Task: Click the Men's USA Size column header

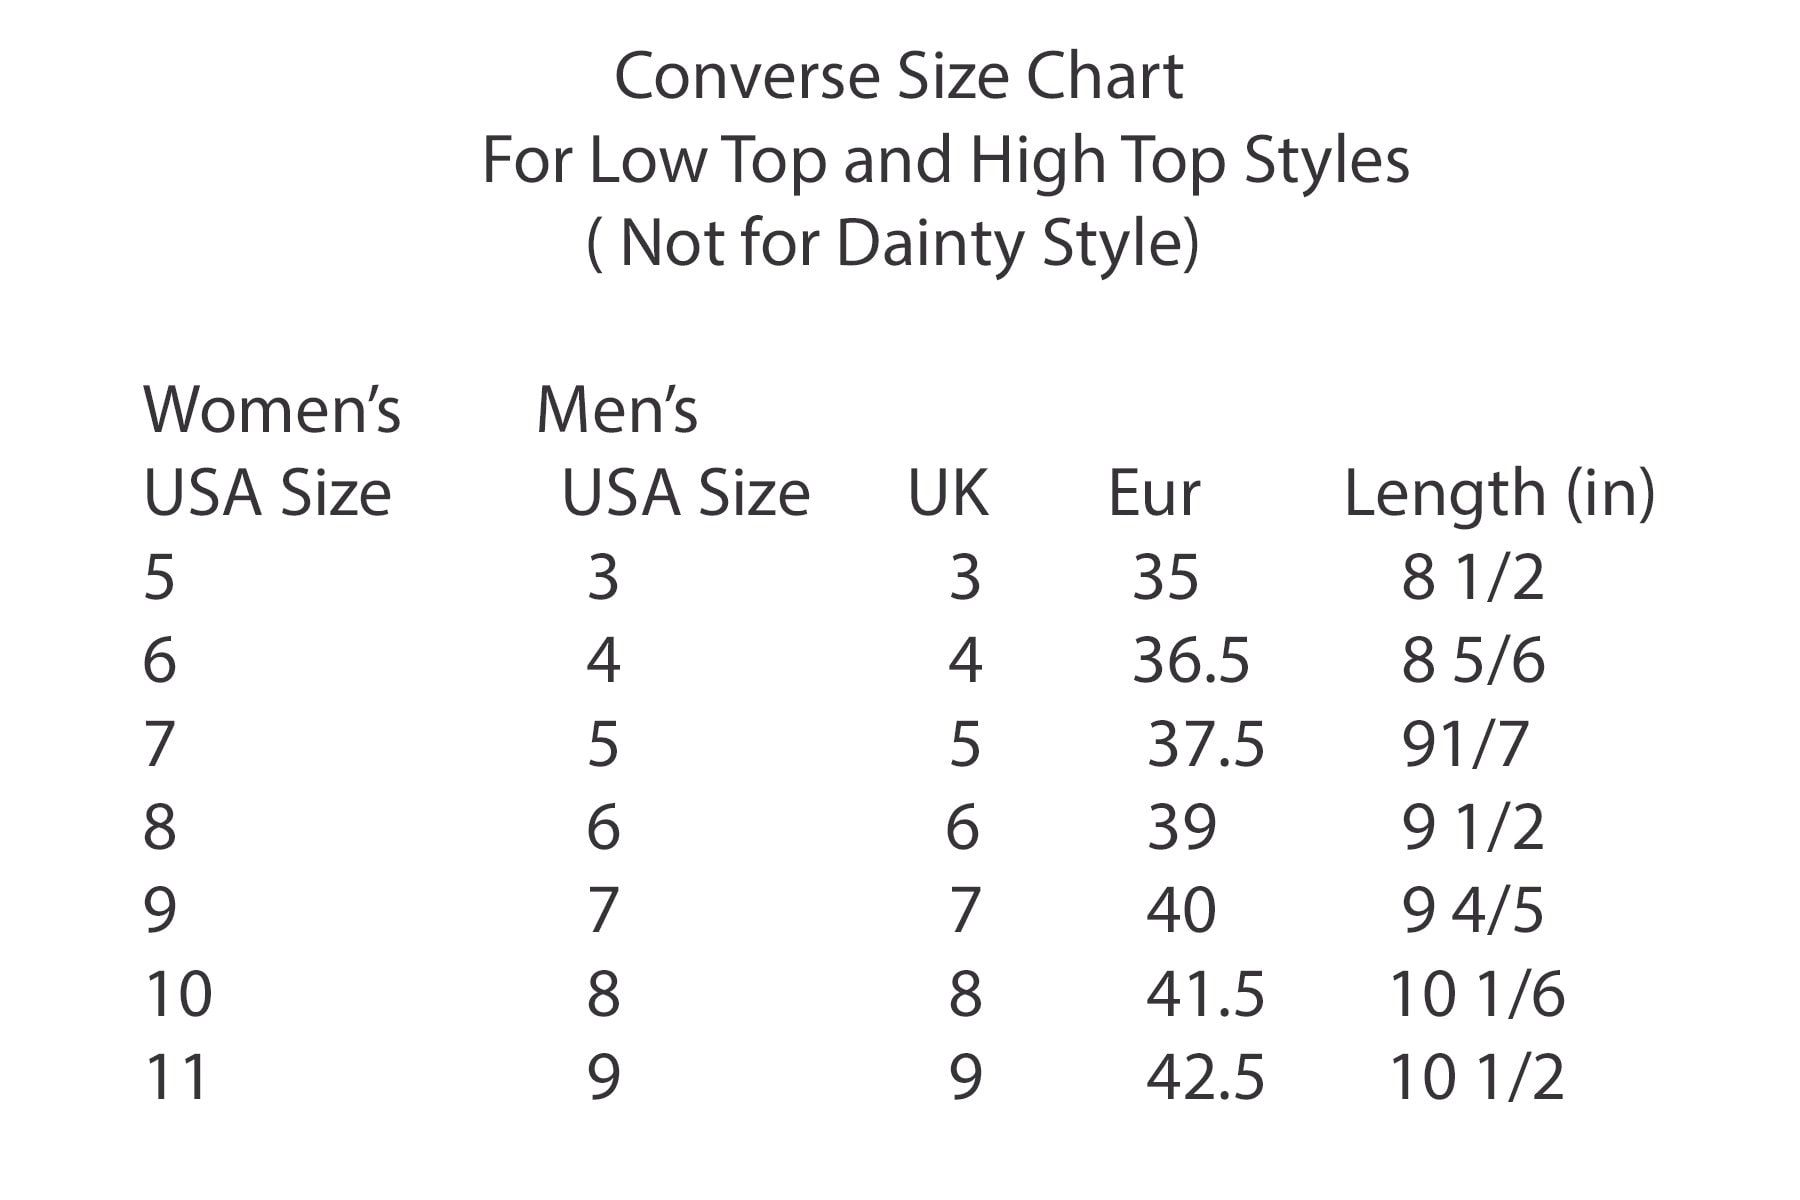Action: pos(673,452)
